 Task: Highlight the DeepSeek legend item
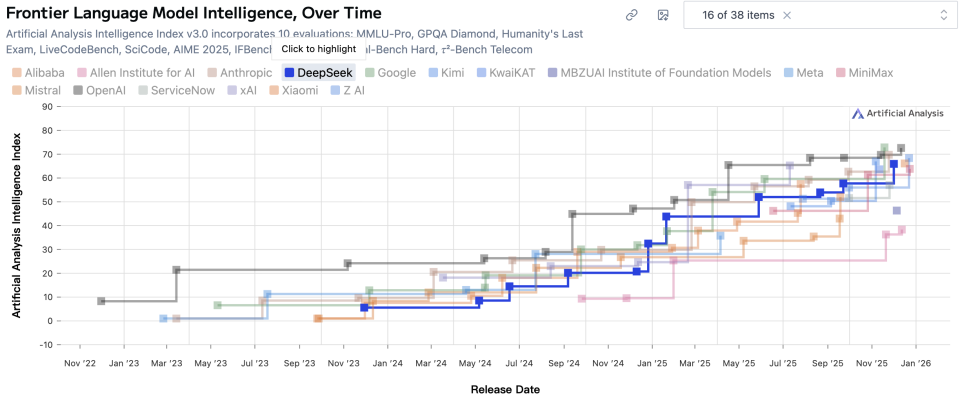[318, 73]
